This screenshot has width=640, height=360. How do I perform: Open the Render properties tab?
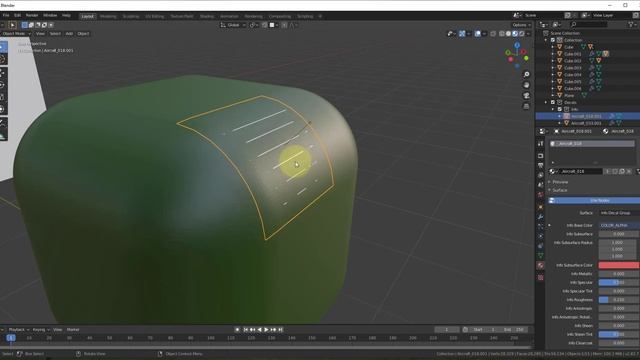tap(540, 156)
